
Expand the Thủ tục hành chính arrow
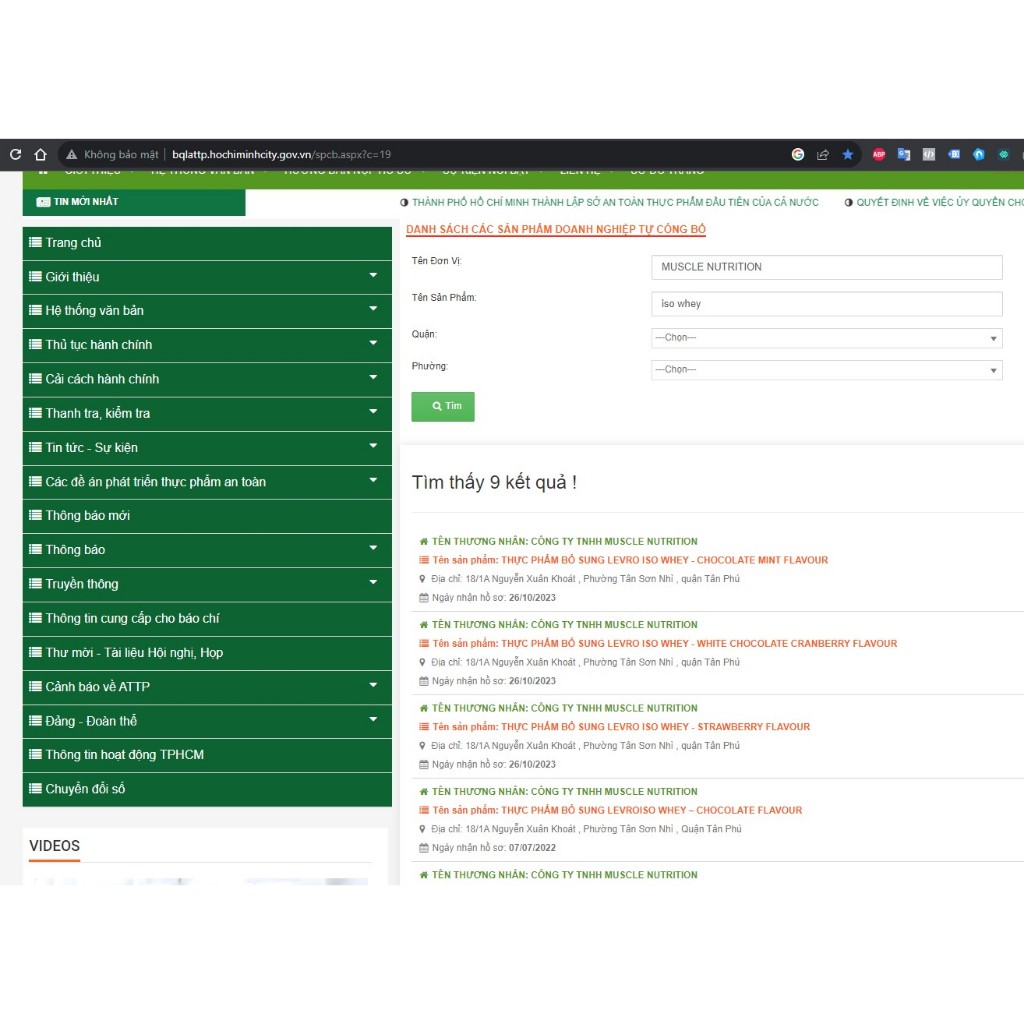tap(374, 343)
